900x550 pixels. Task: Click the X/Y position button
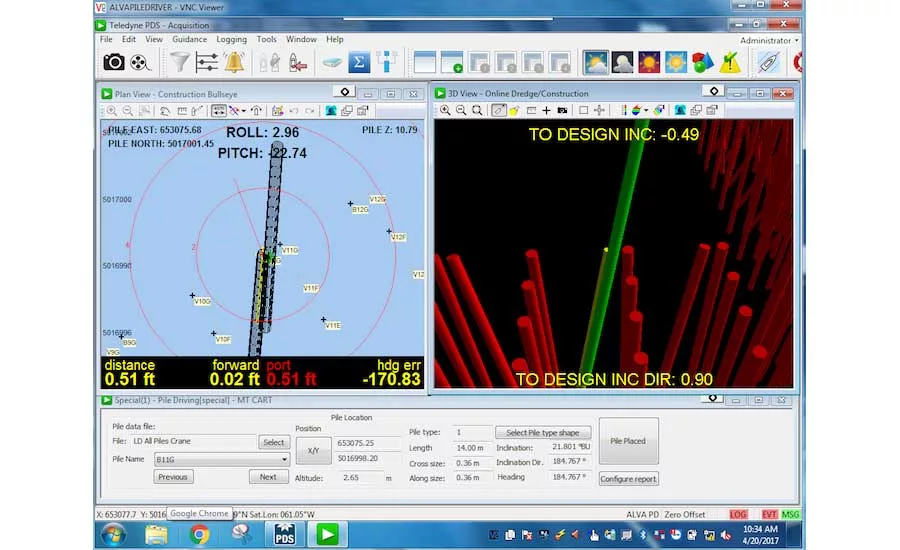click(313, 451)
